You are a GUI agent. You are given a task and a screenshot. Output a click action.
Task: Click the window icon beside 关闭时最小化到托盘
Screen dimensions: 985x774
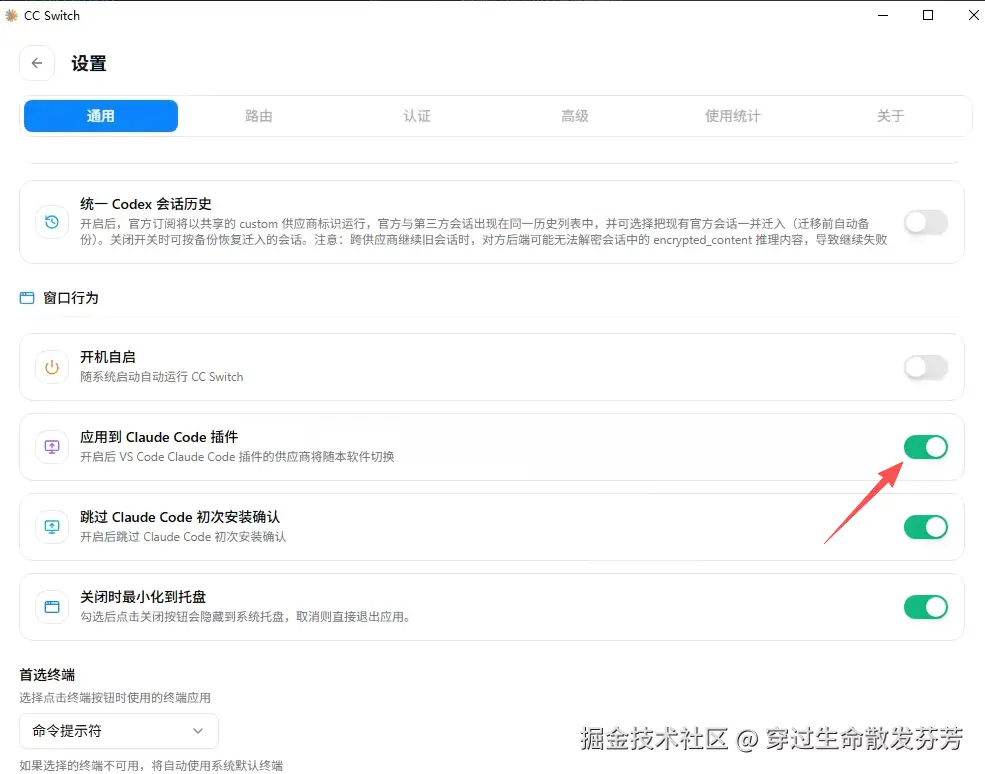click(x=52, y=607)
